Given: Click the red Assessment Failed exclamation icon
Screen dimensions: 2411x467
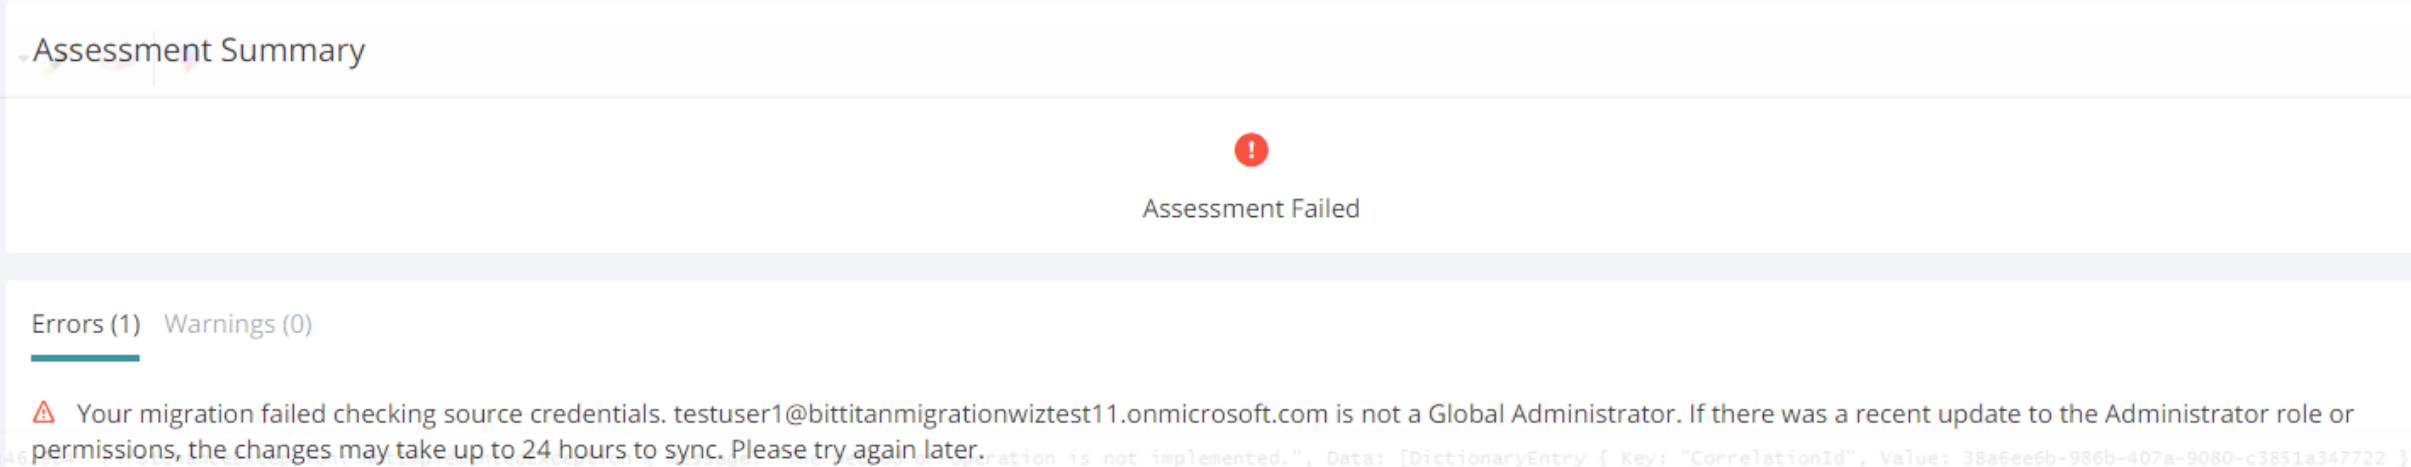Looking at the screenshot, I should (1251, 150).
